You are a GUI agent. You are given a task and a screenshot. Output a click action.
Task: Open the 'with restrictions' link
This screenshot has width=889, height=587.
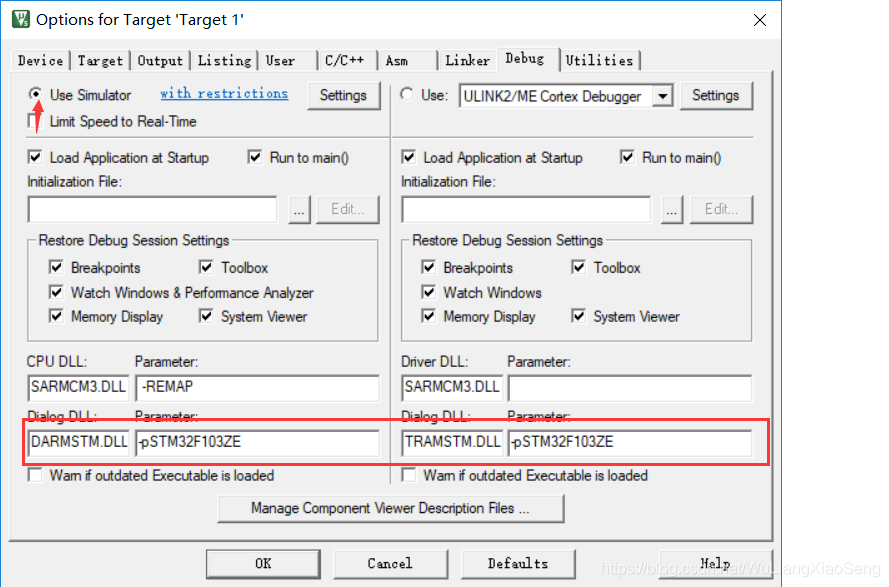coord(224,94)
